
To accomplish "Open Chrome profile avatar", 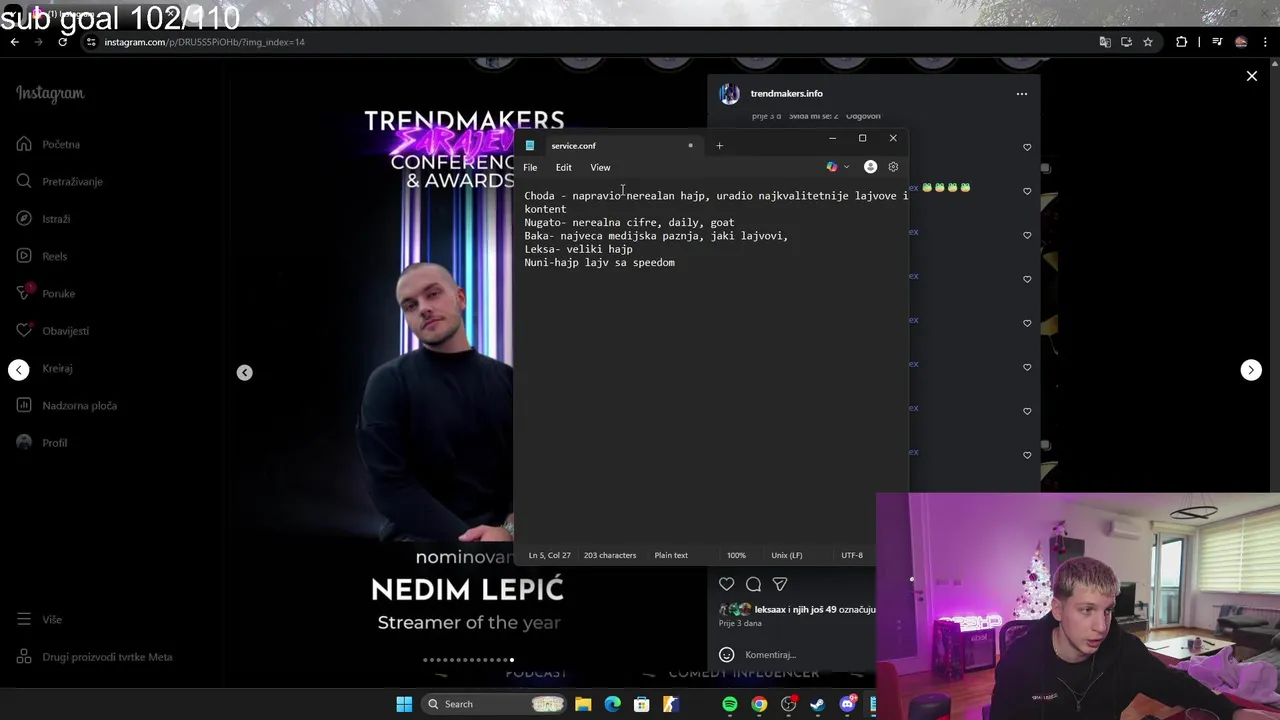I will (x=1241, y=42).
